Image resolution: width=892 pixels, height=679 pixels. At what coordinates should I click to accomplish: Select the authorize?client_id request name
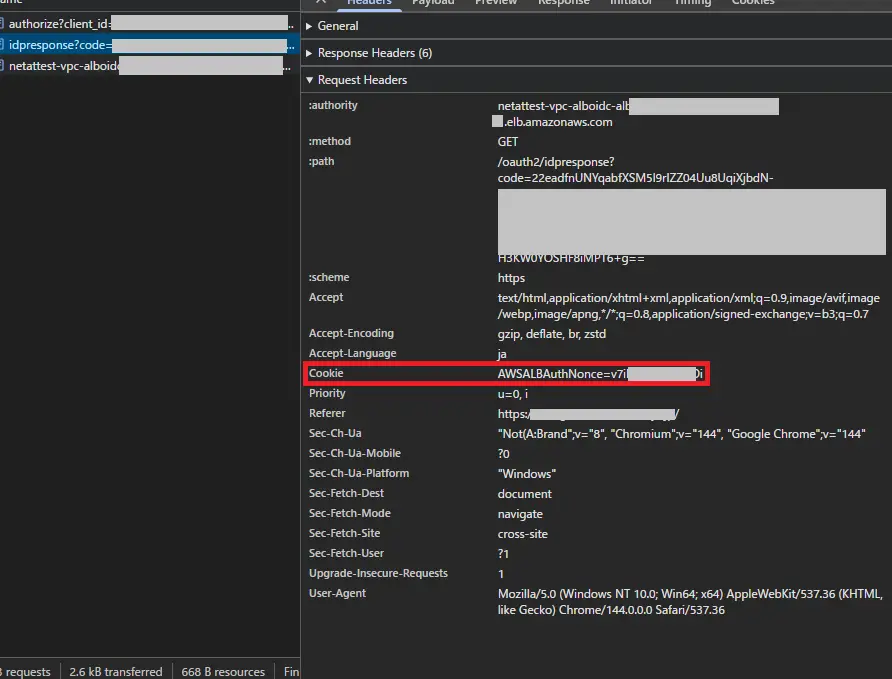point(58,23)
